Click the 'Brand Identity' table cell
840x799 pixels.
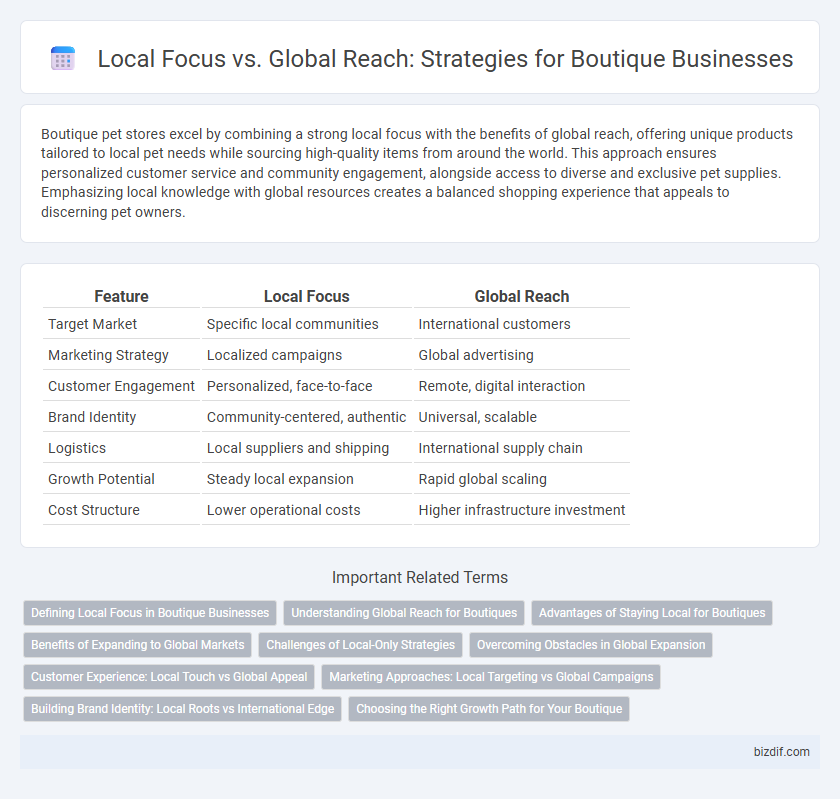tap(121, 417)
